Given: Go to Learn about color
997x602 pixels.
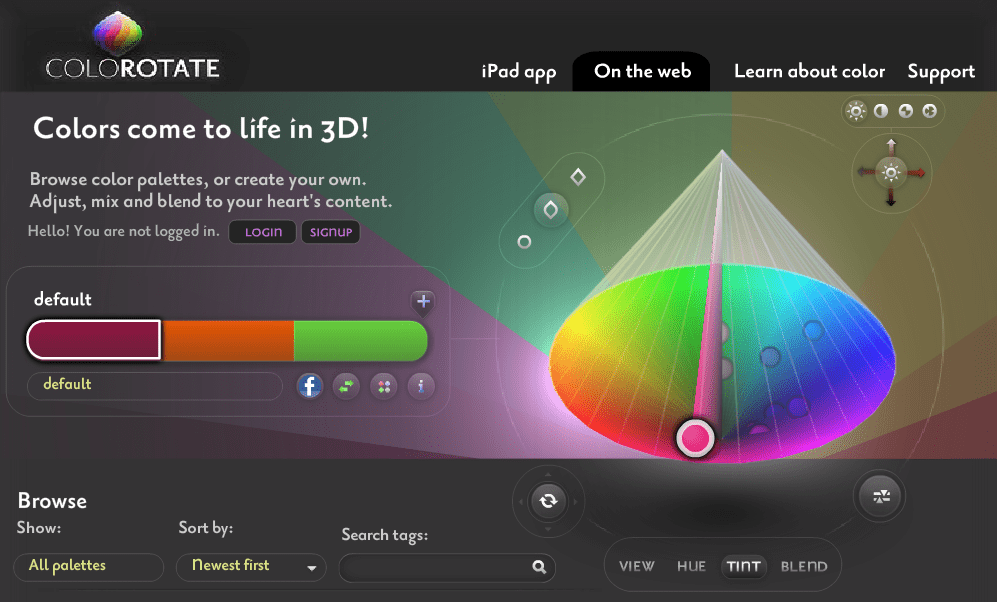Looking at the screenshot, I should (x=809, y=71).
